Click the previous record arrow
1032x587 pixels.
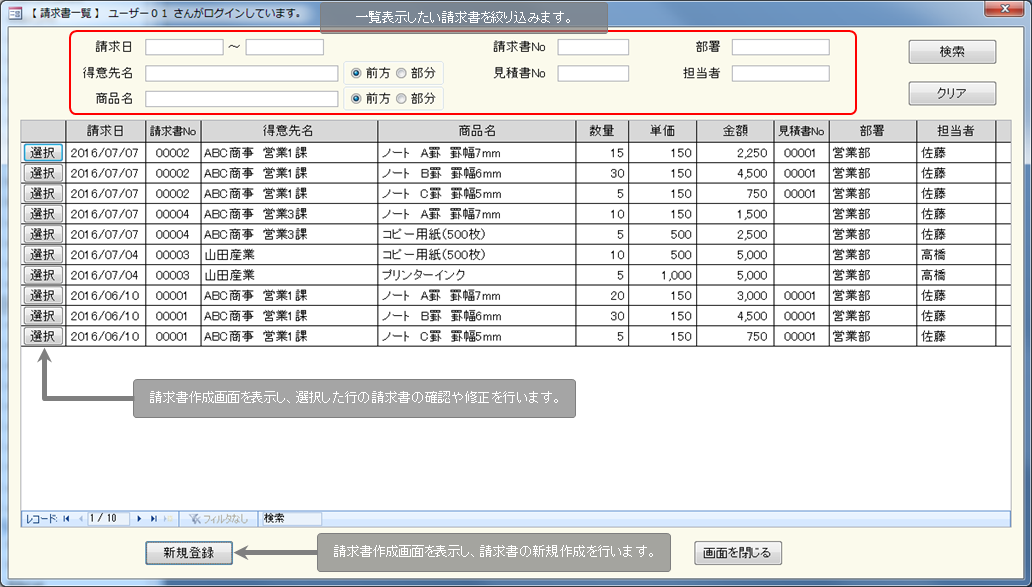point(80,518)
